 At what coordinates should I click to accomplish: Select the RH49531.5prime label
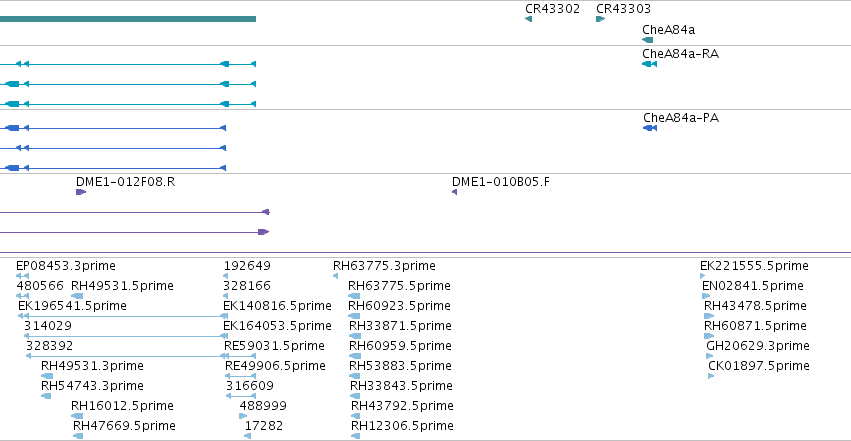(122, 286)
